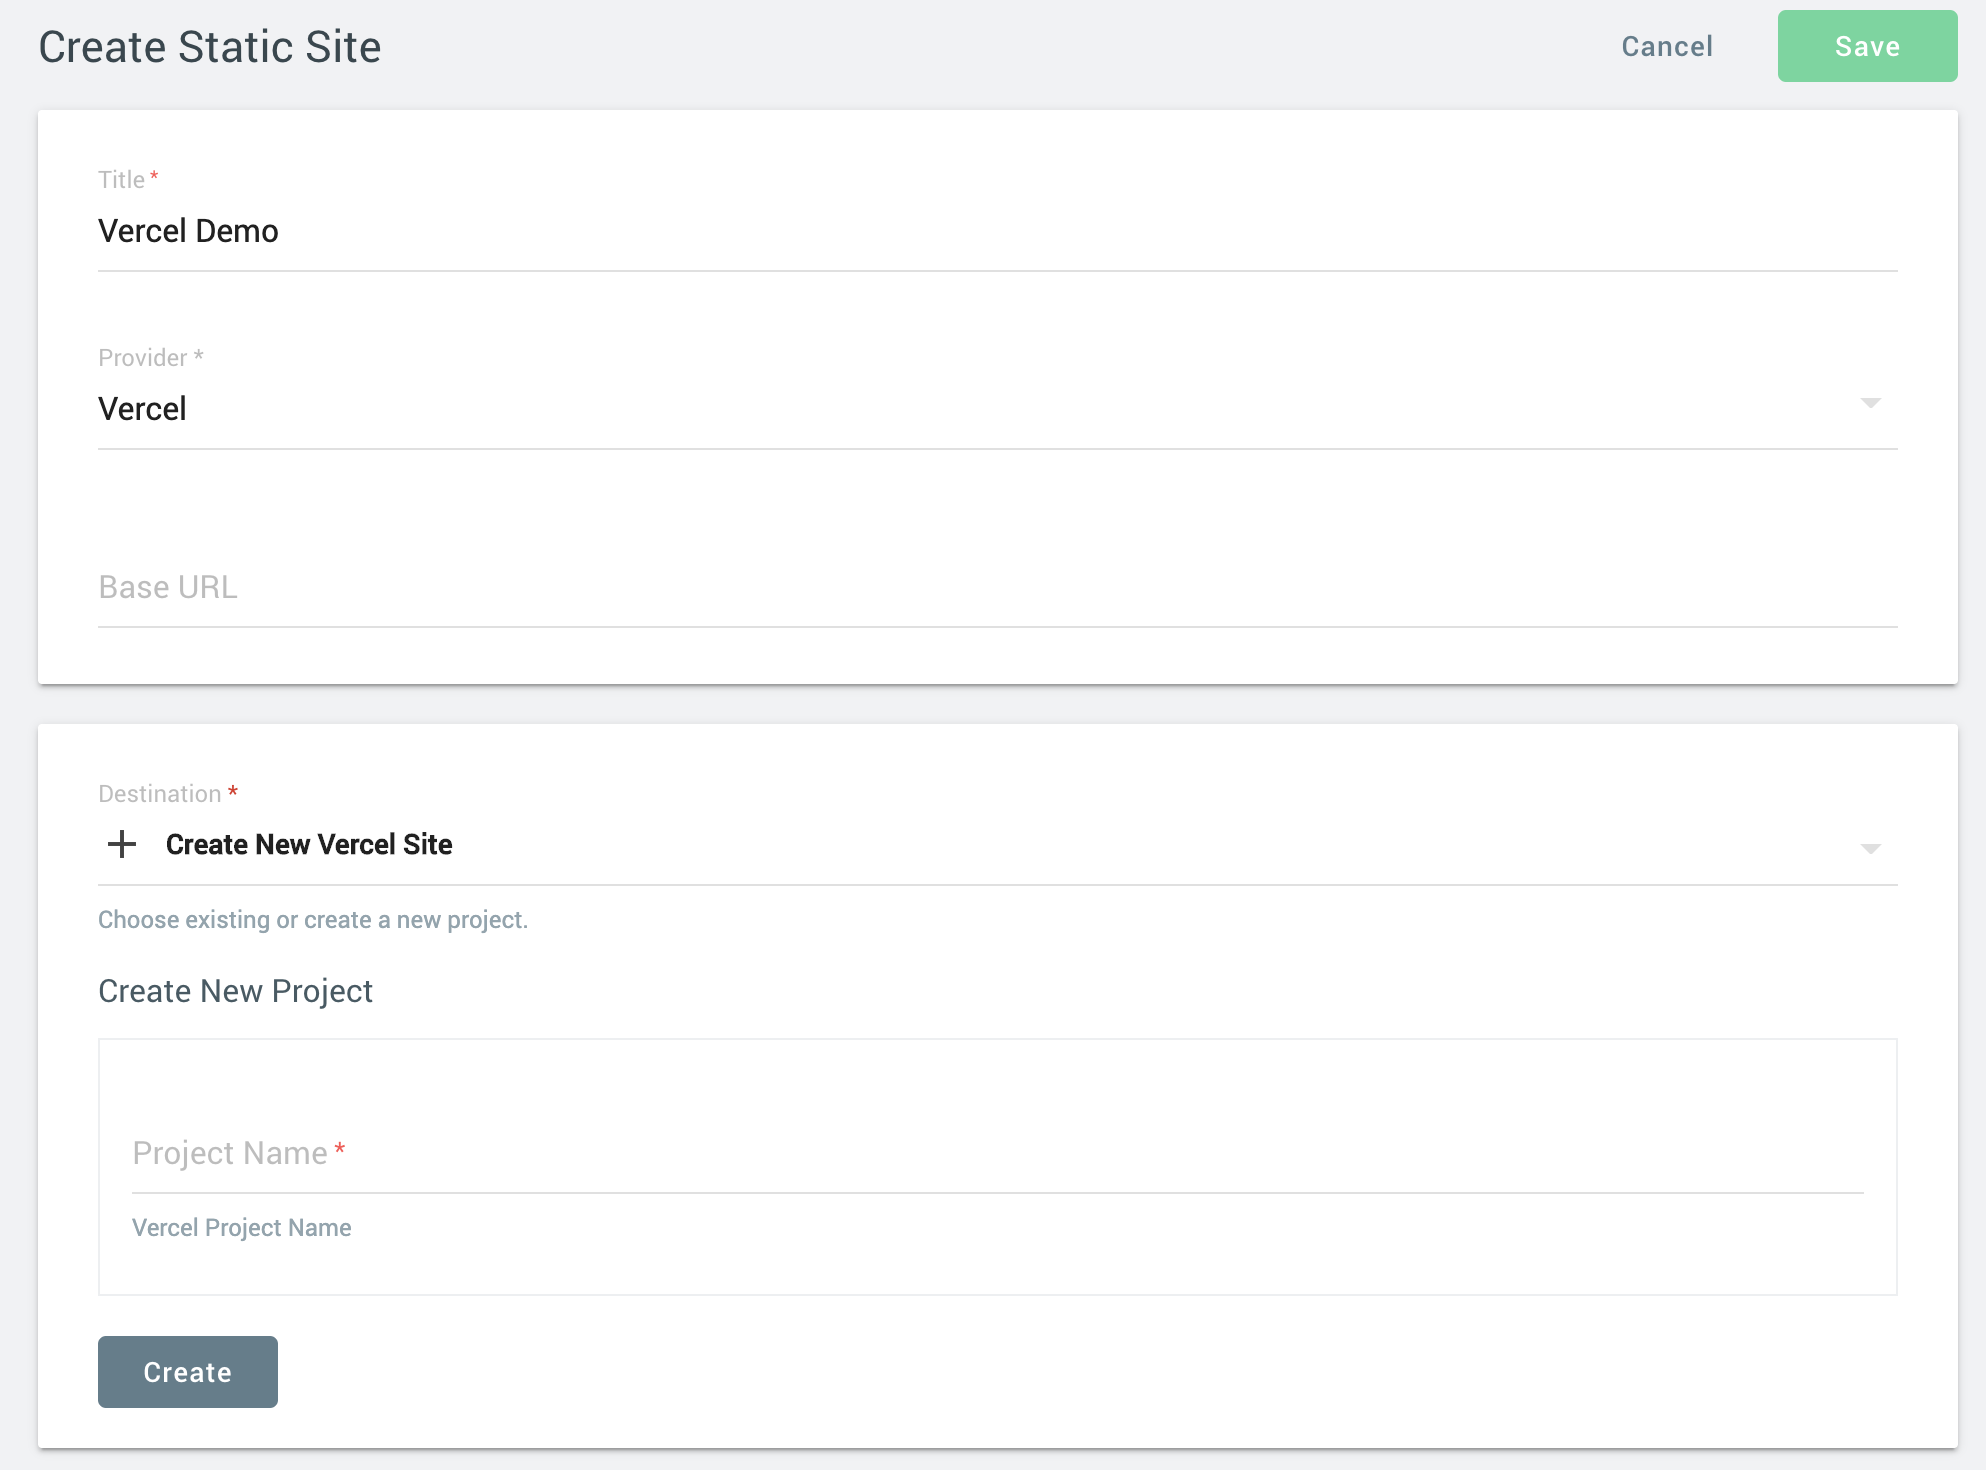Click the Vercel Project Name helper text
1986x1470 pixels.
(242, 1228)
